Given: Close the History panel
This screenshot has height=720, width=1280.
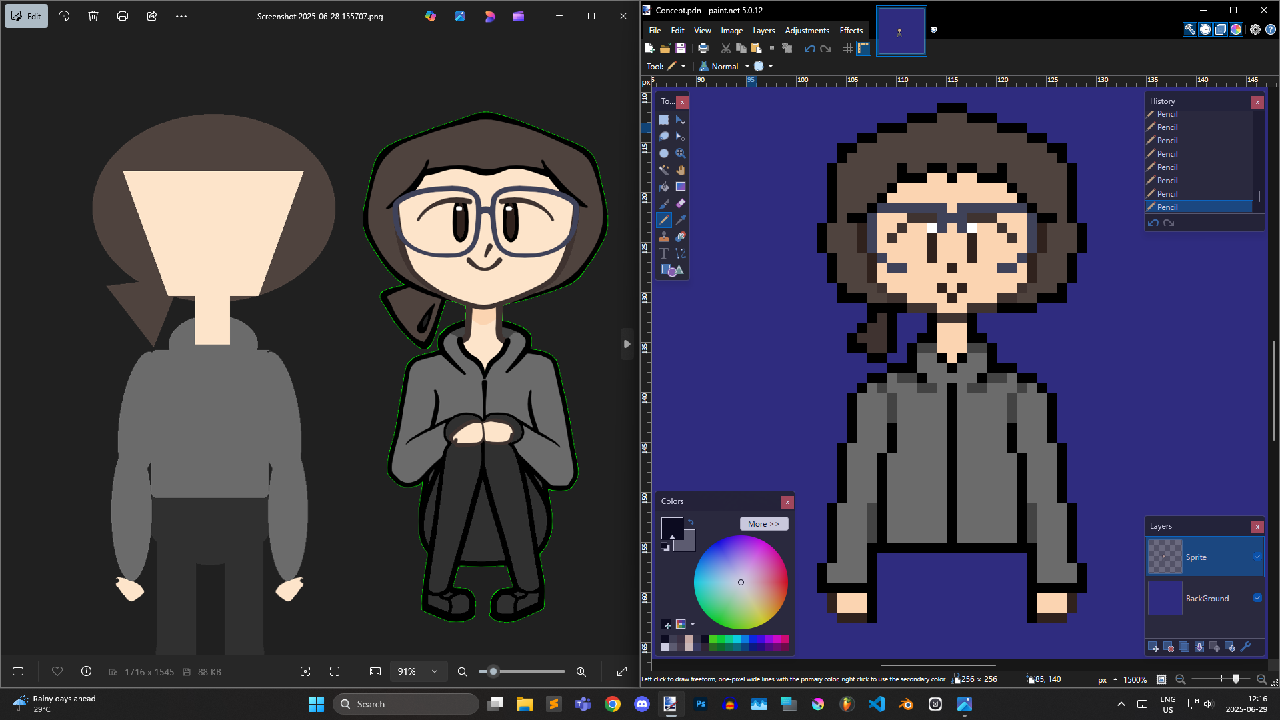Looking at the screenshot, I should point(1257,102).
